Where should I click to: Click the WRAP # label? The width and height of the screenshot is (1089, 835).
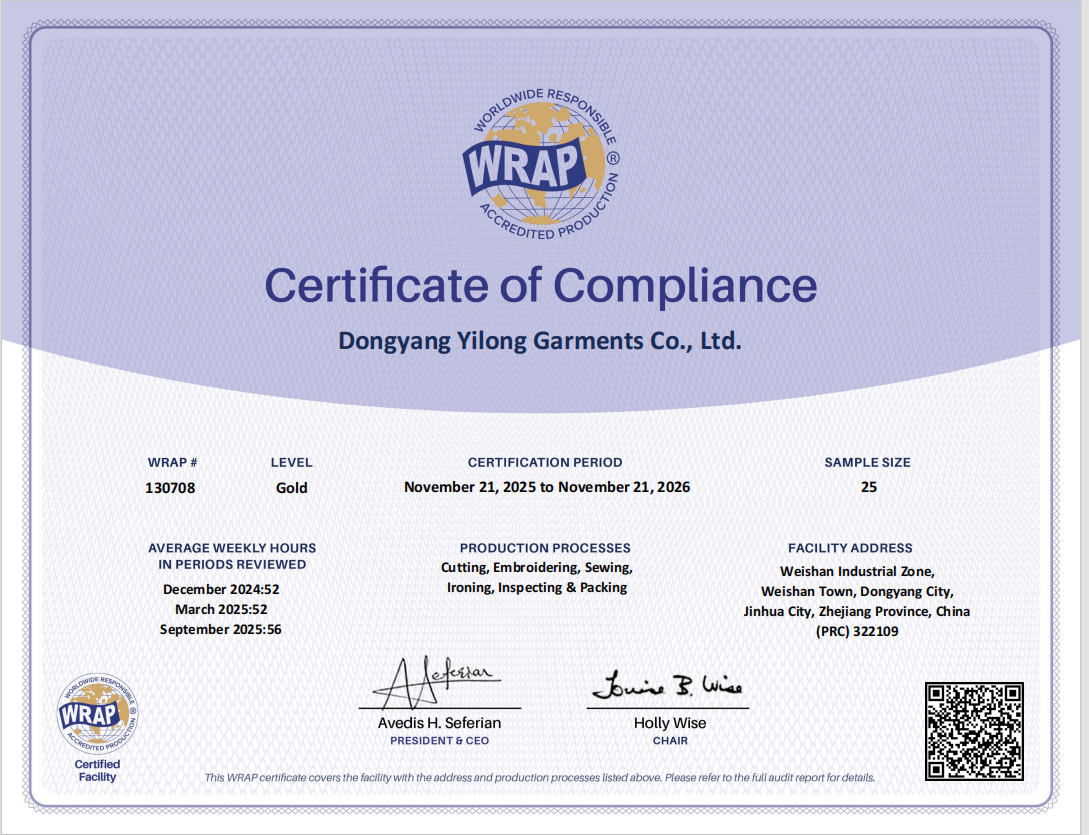point(172,463)
